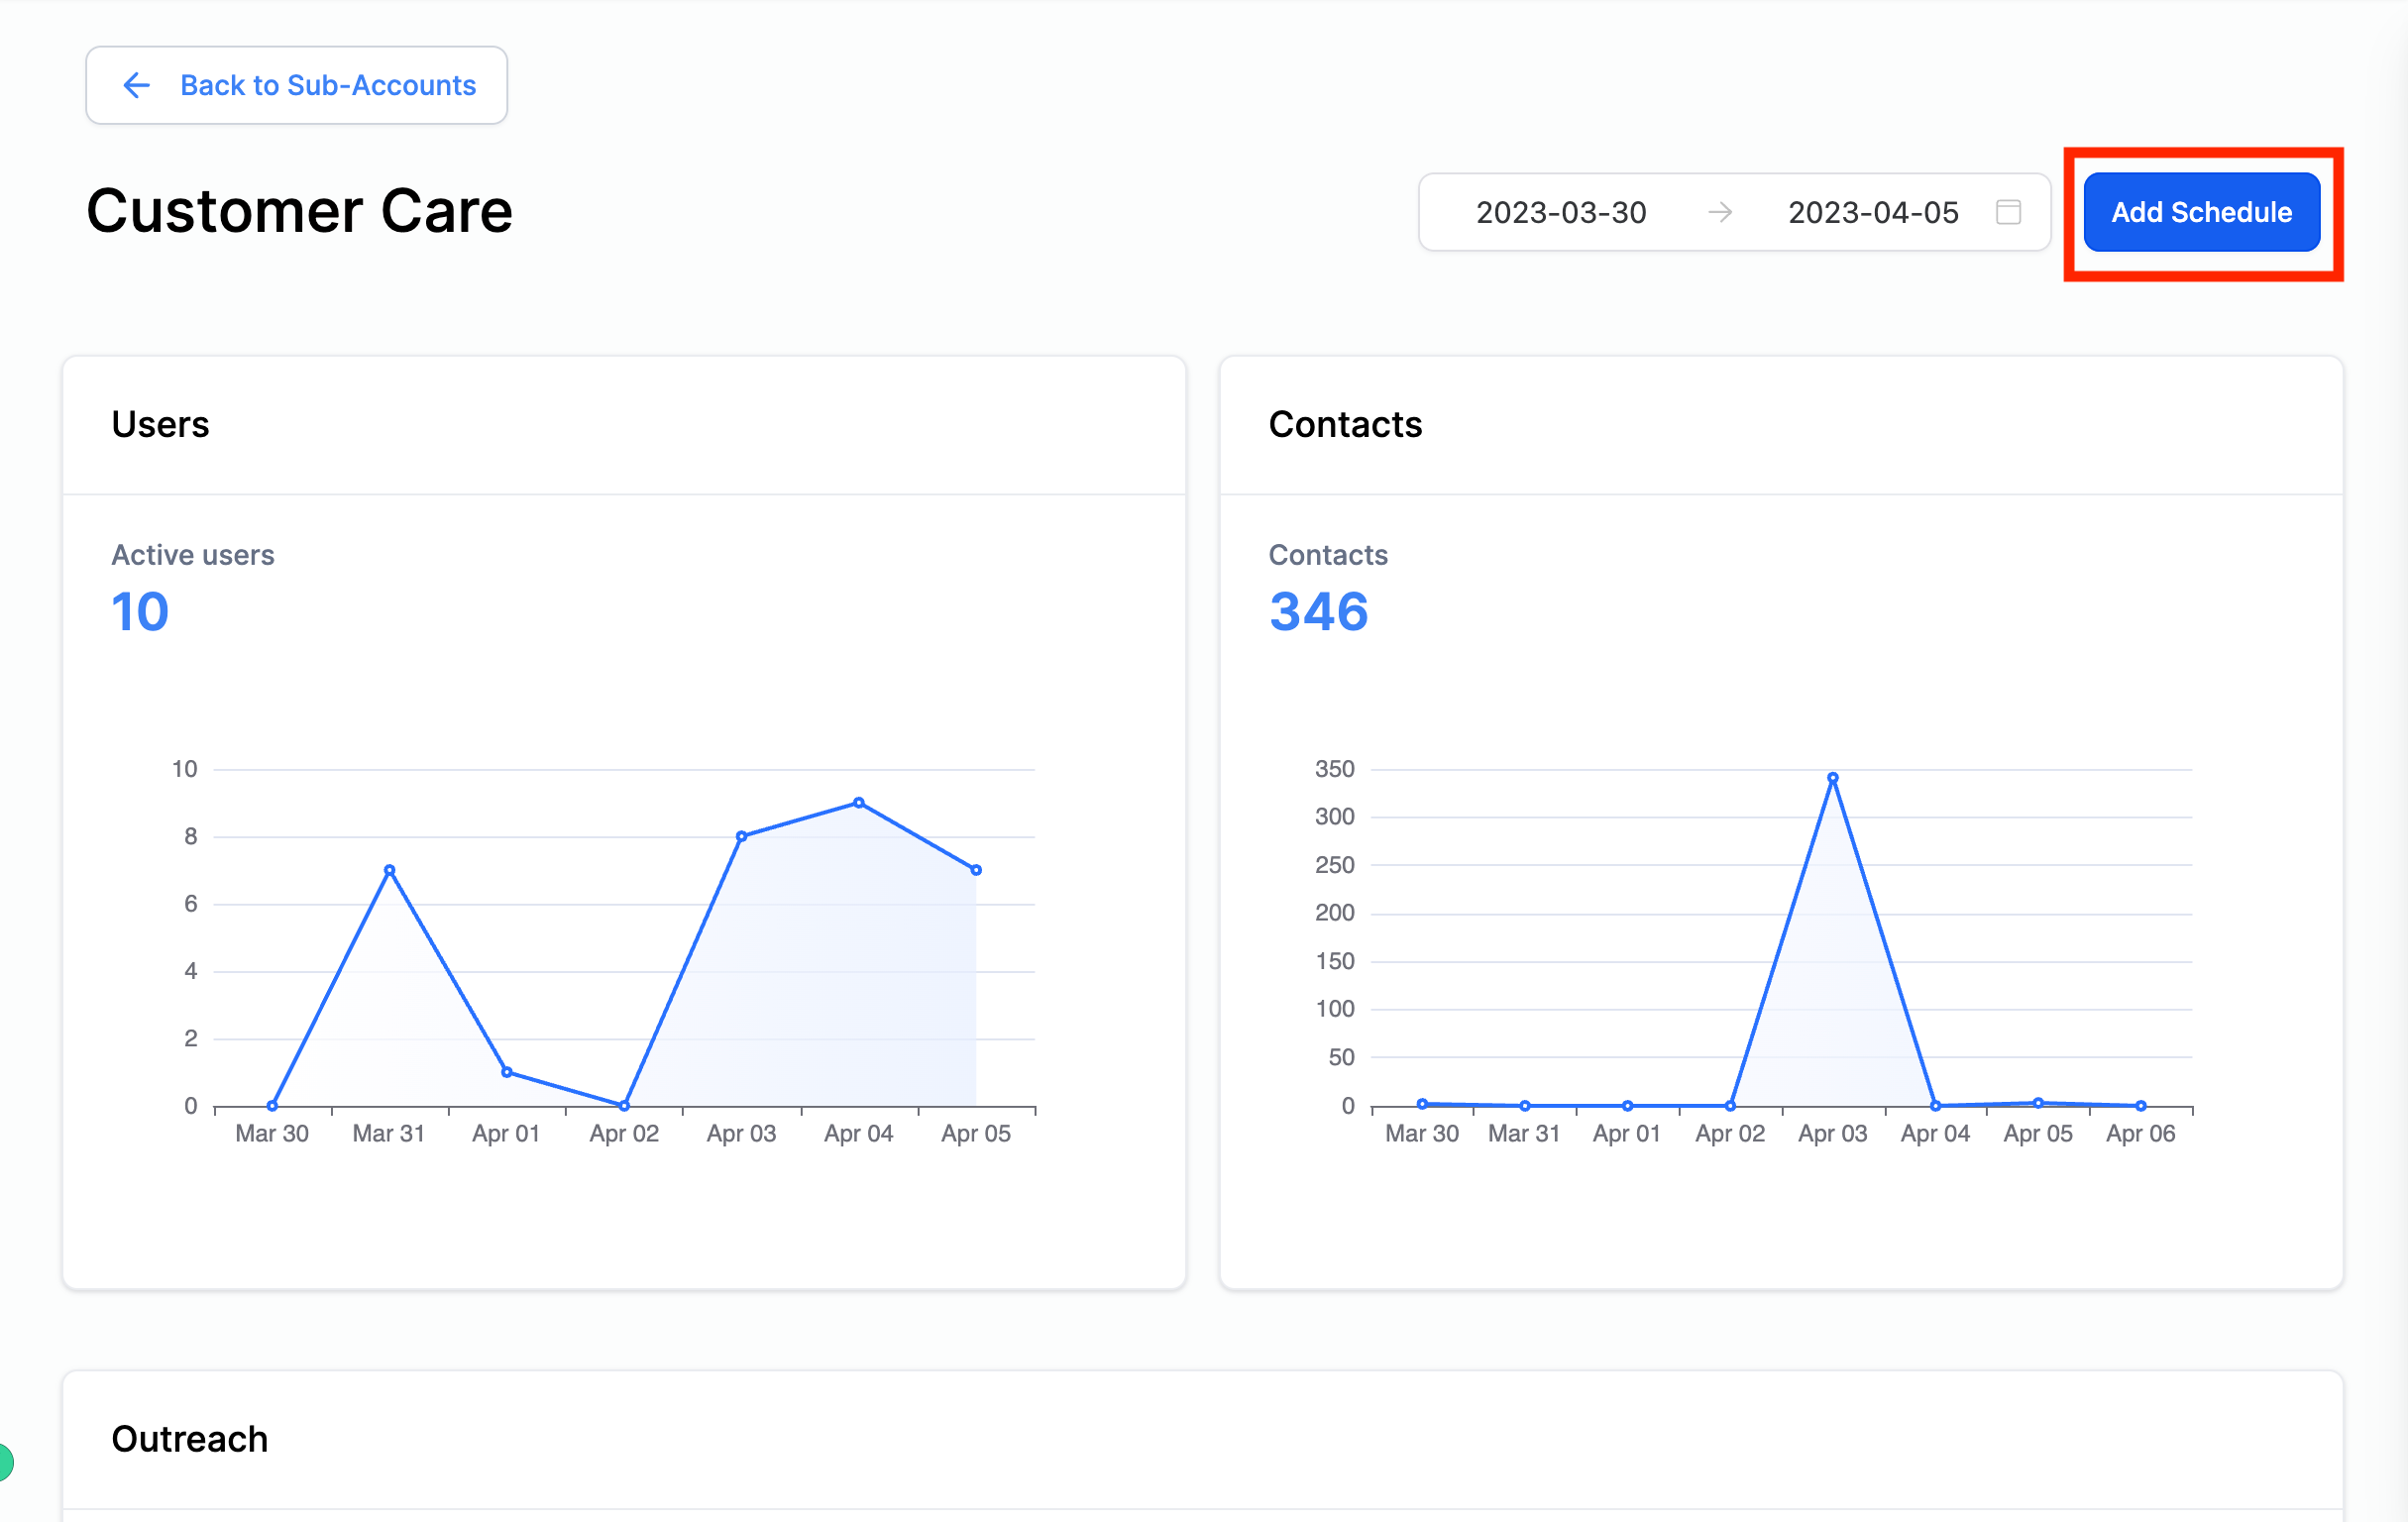Viewport: 2408px width, 1522px height.
Task: Click the 8 y-axis label in Users chart
Action: [191, 836]
